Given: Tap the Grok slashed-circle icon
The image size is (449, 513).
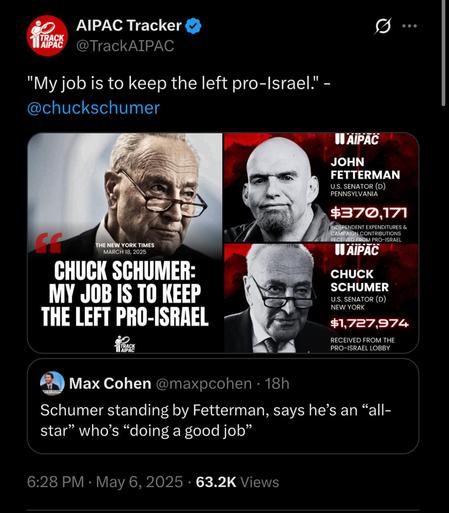Looking at the screenshot, I should [383, 26].
